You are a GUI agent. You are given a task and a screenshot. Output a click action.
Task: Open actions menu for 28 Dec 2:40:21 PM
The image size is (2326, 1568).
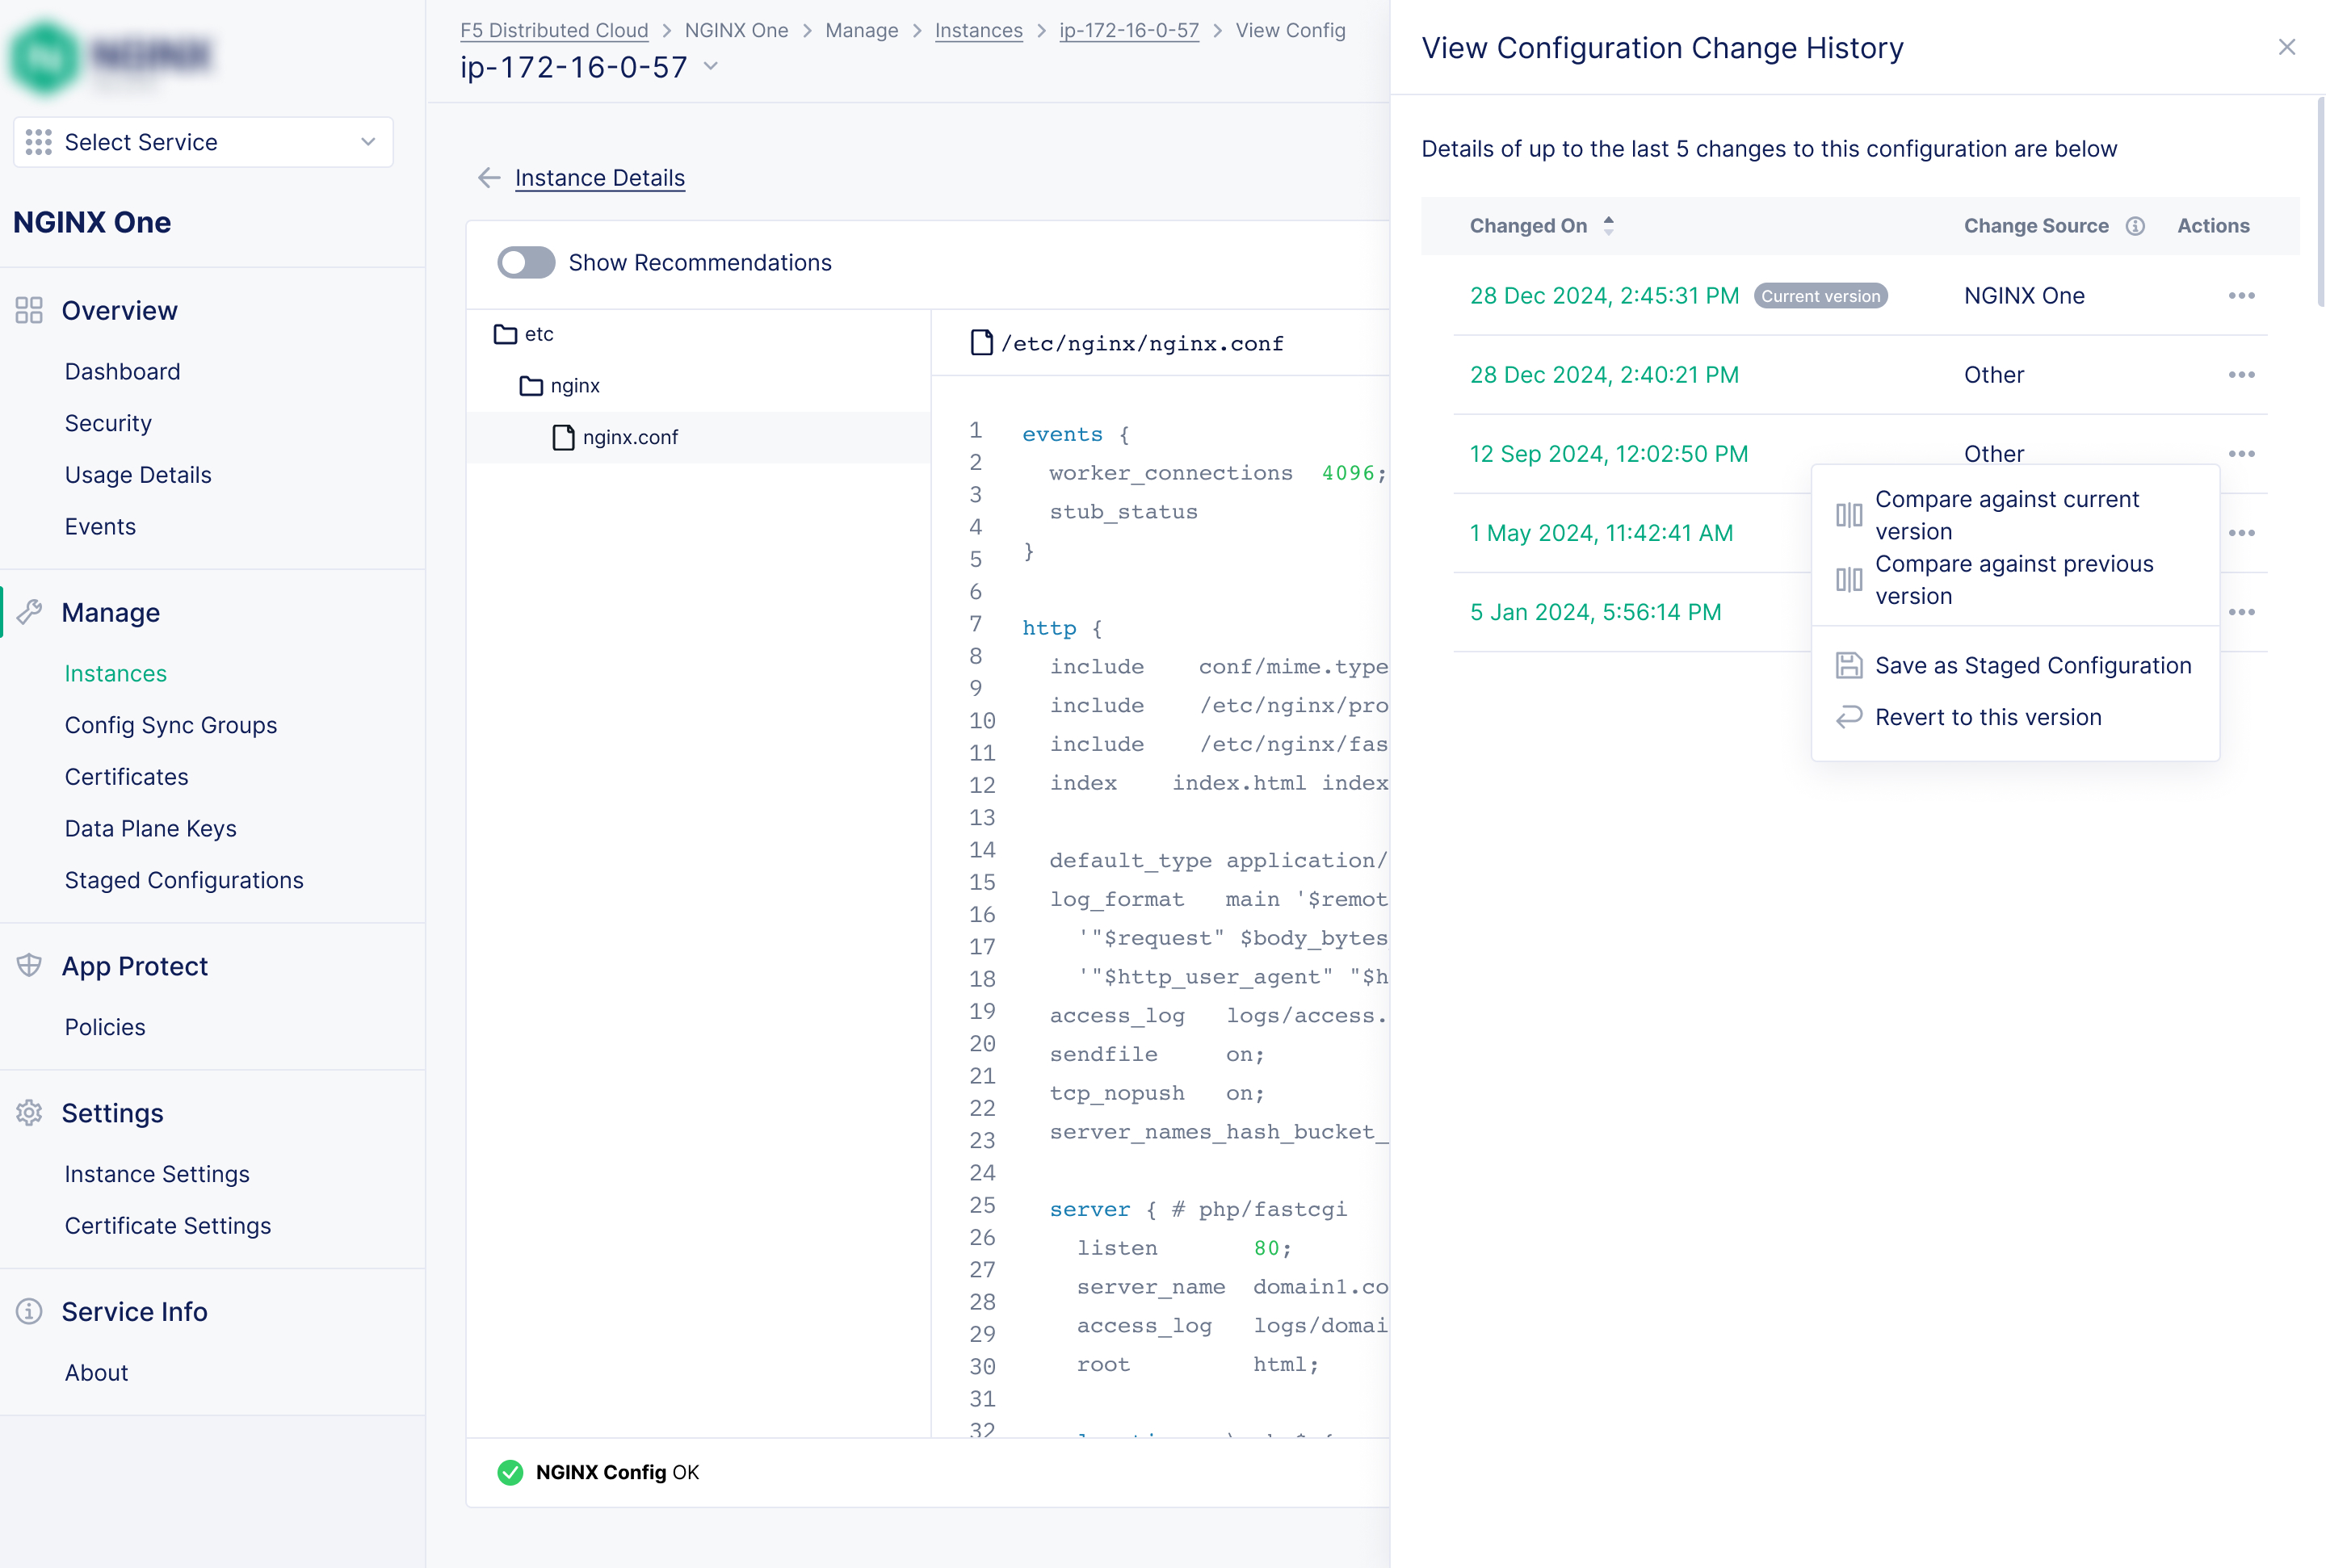pos(2241,375)
